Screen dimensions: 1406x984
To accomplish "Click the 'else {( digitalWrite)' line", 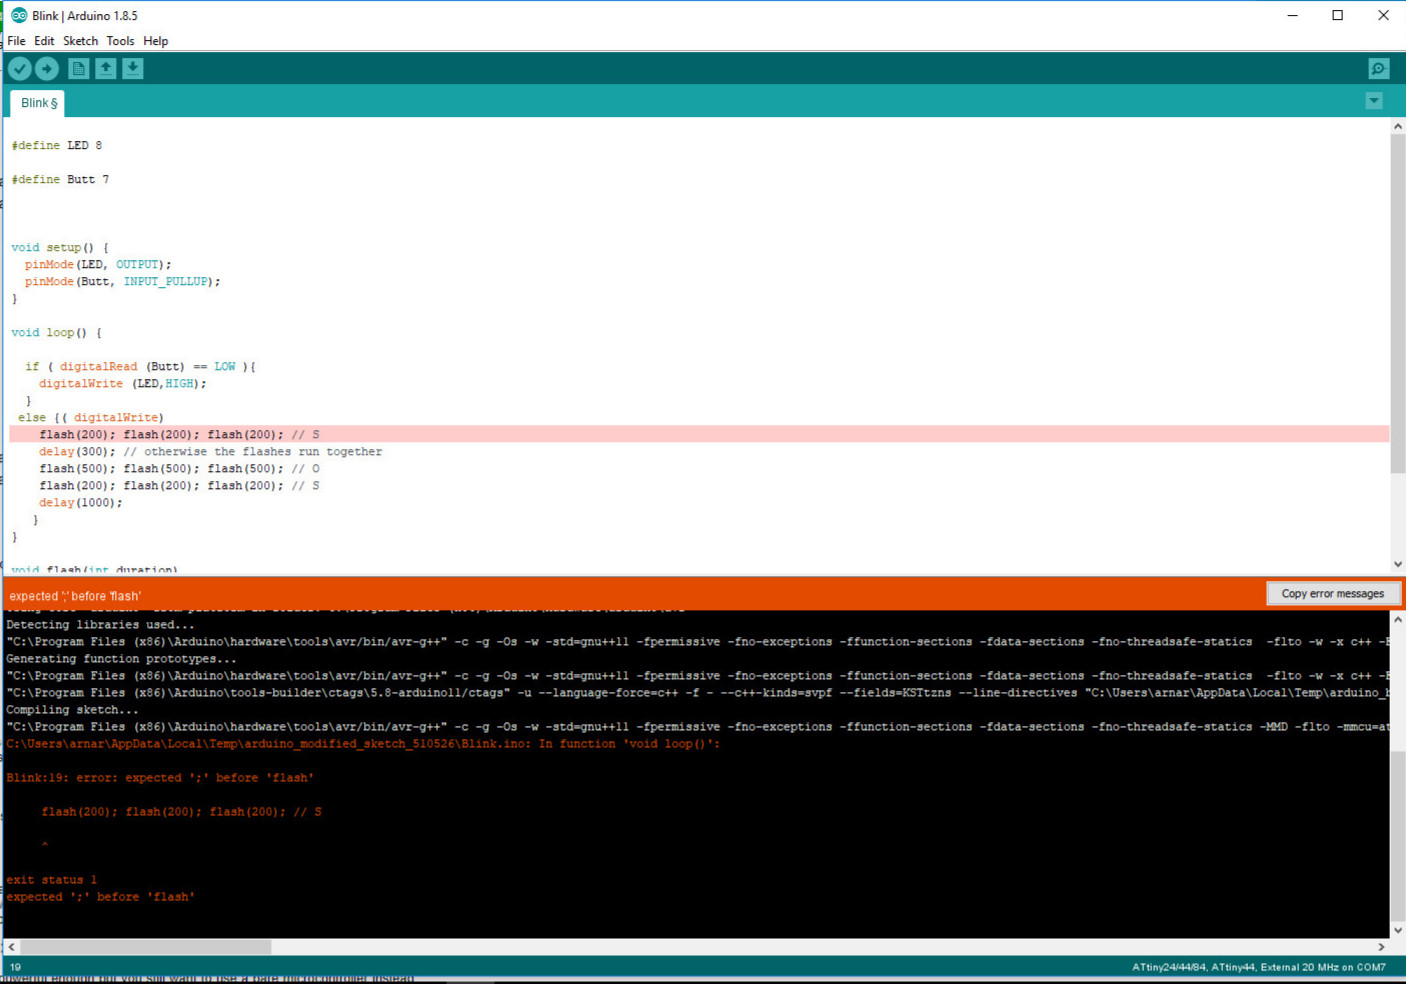I will coord(91,417).
